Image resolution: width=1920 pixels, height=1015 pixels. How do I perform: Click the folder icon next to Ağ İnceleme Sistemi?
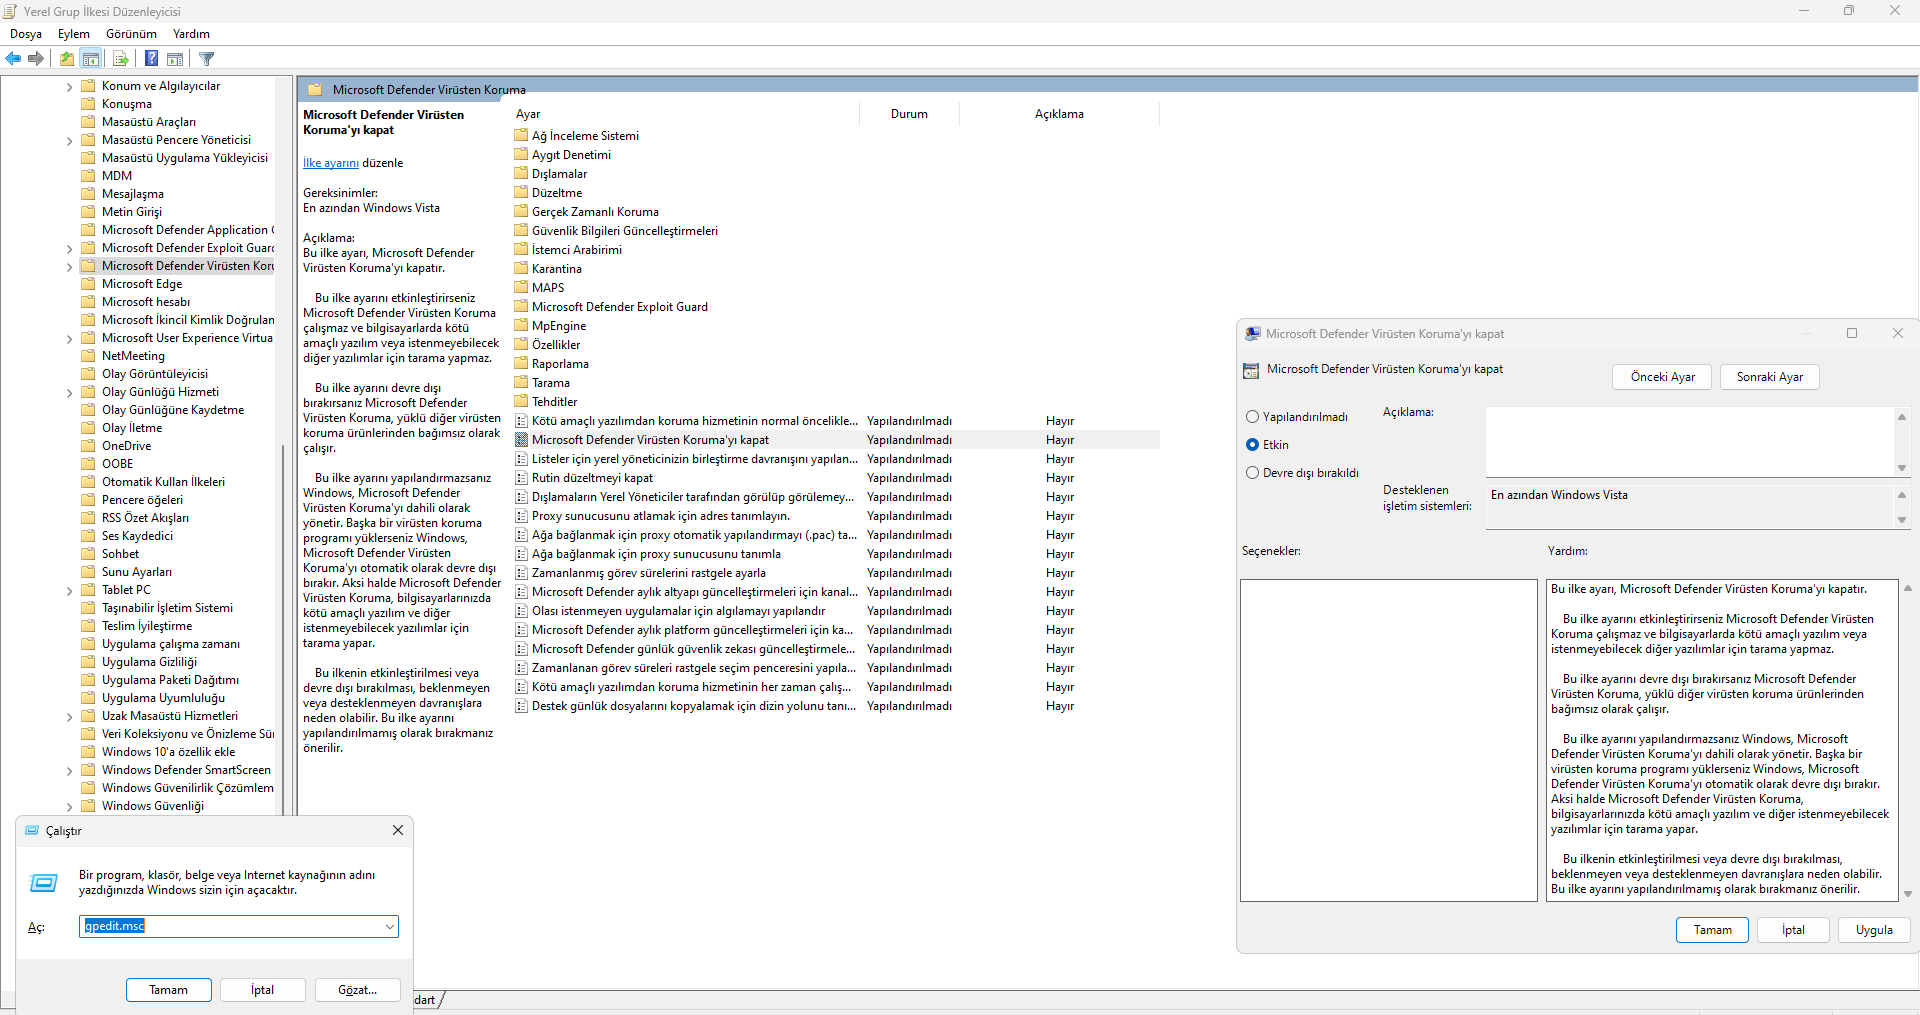tap(521, 135)
